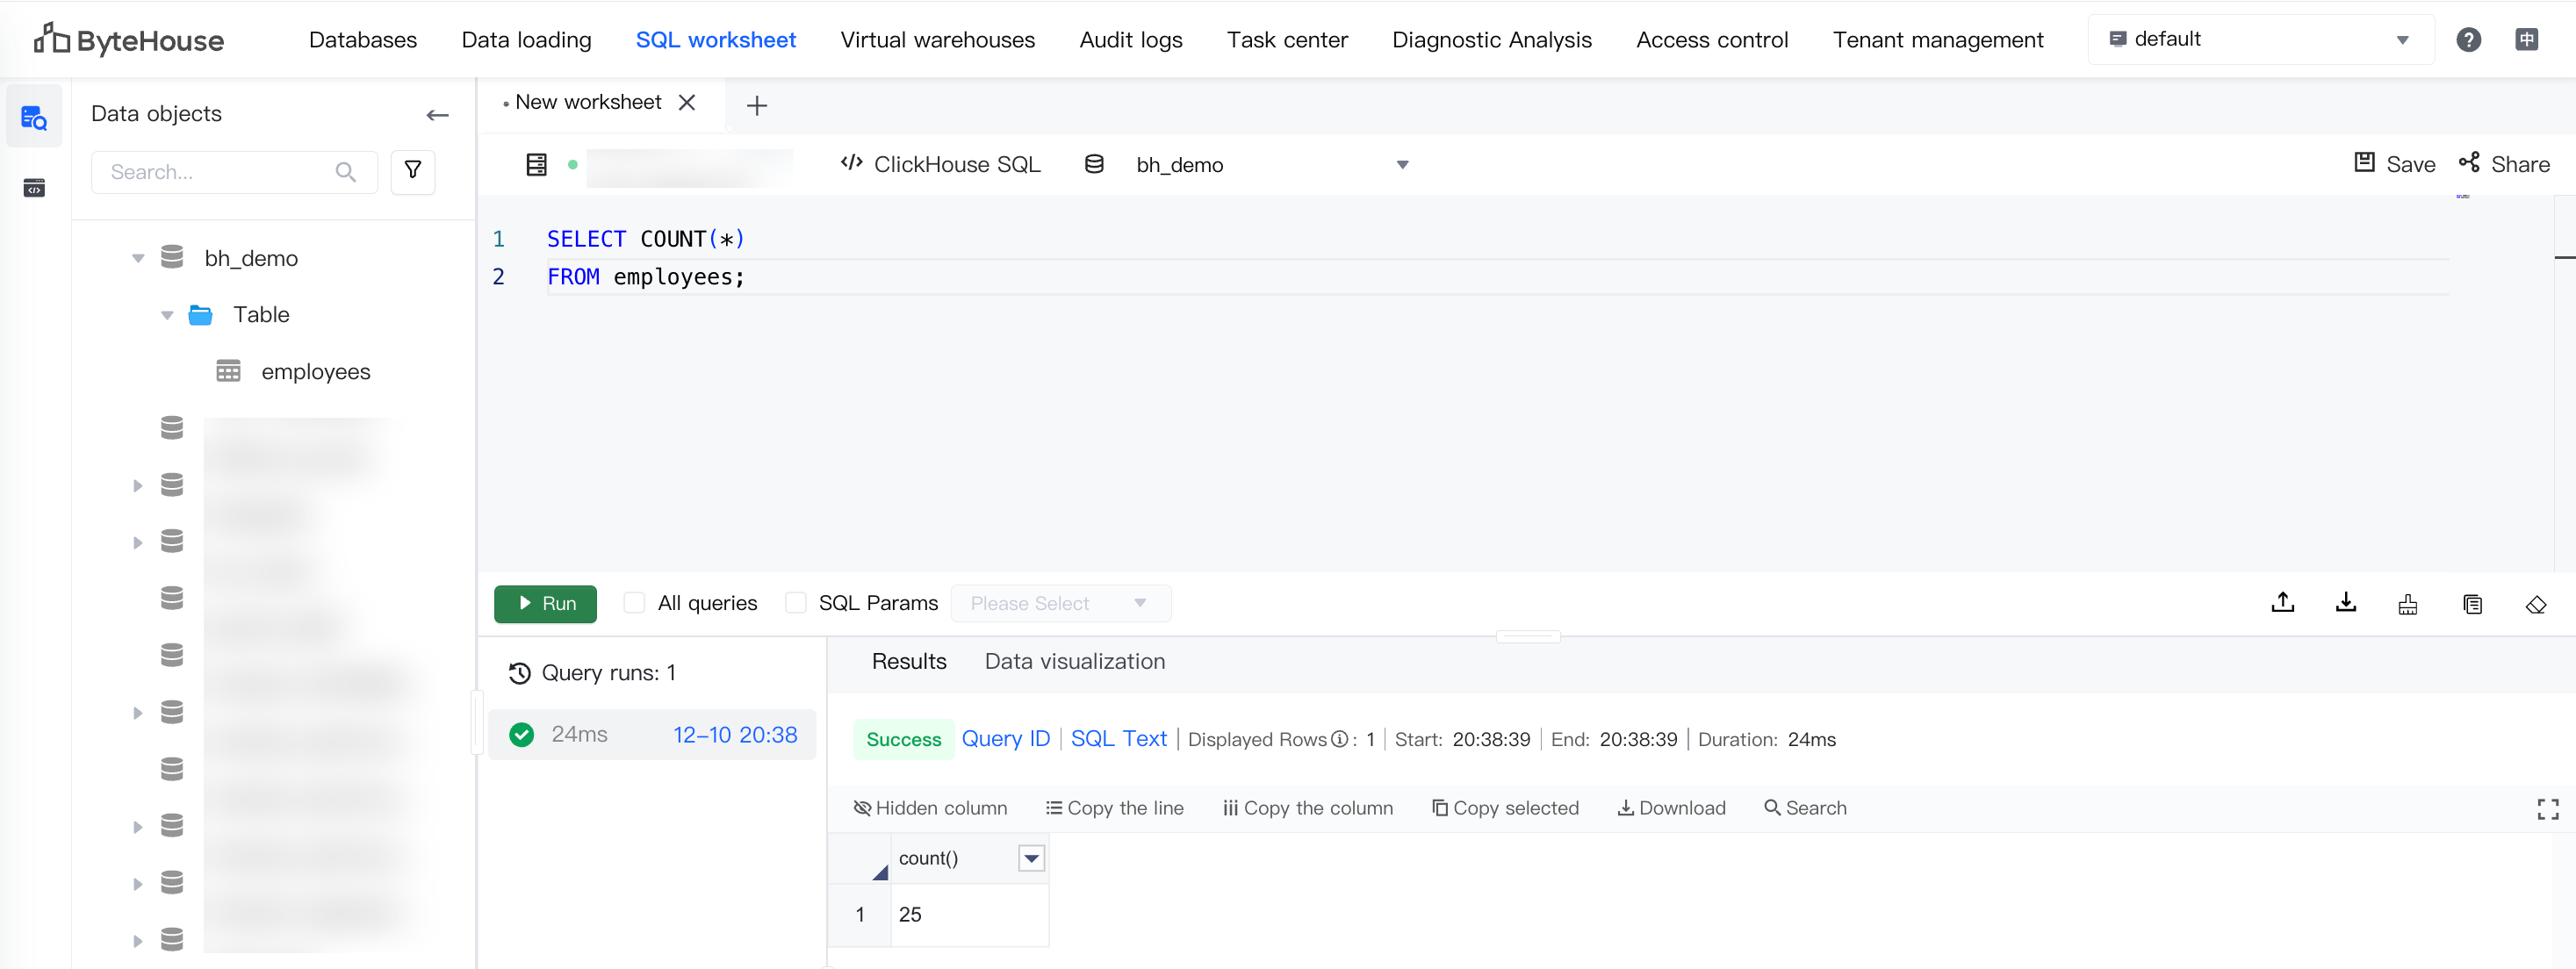Click the help question mark icon
Viewport: 2576px width, 969px height.
[x=2467, y=39]
